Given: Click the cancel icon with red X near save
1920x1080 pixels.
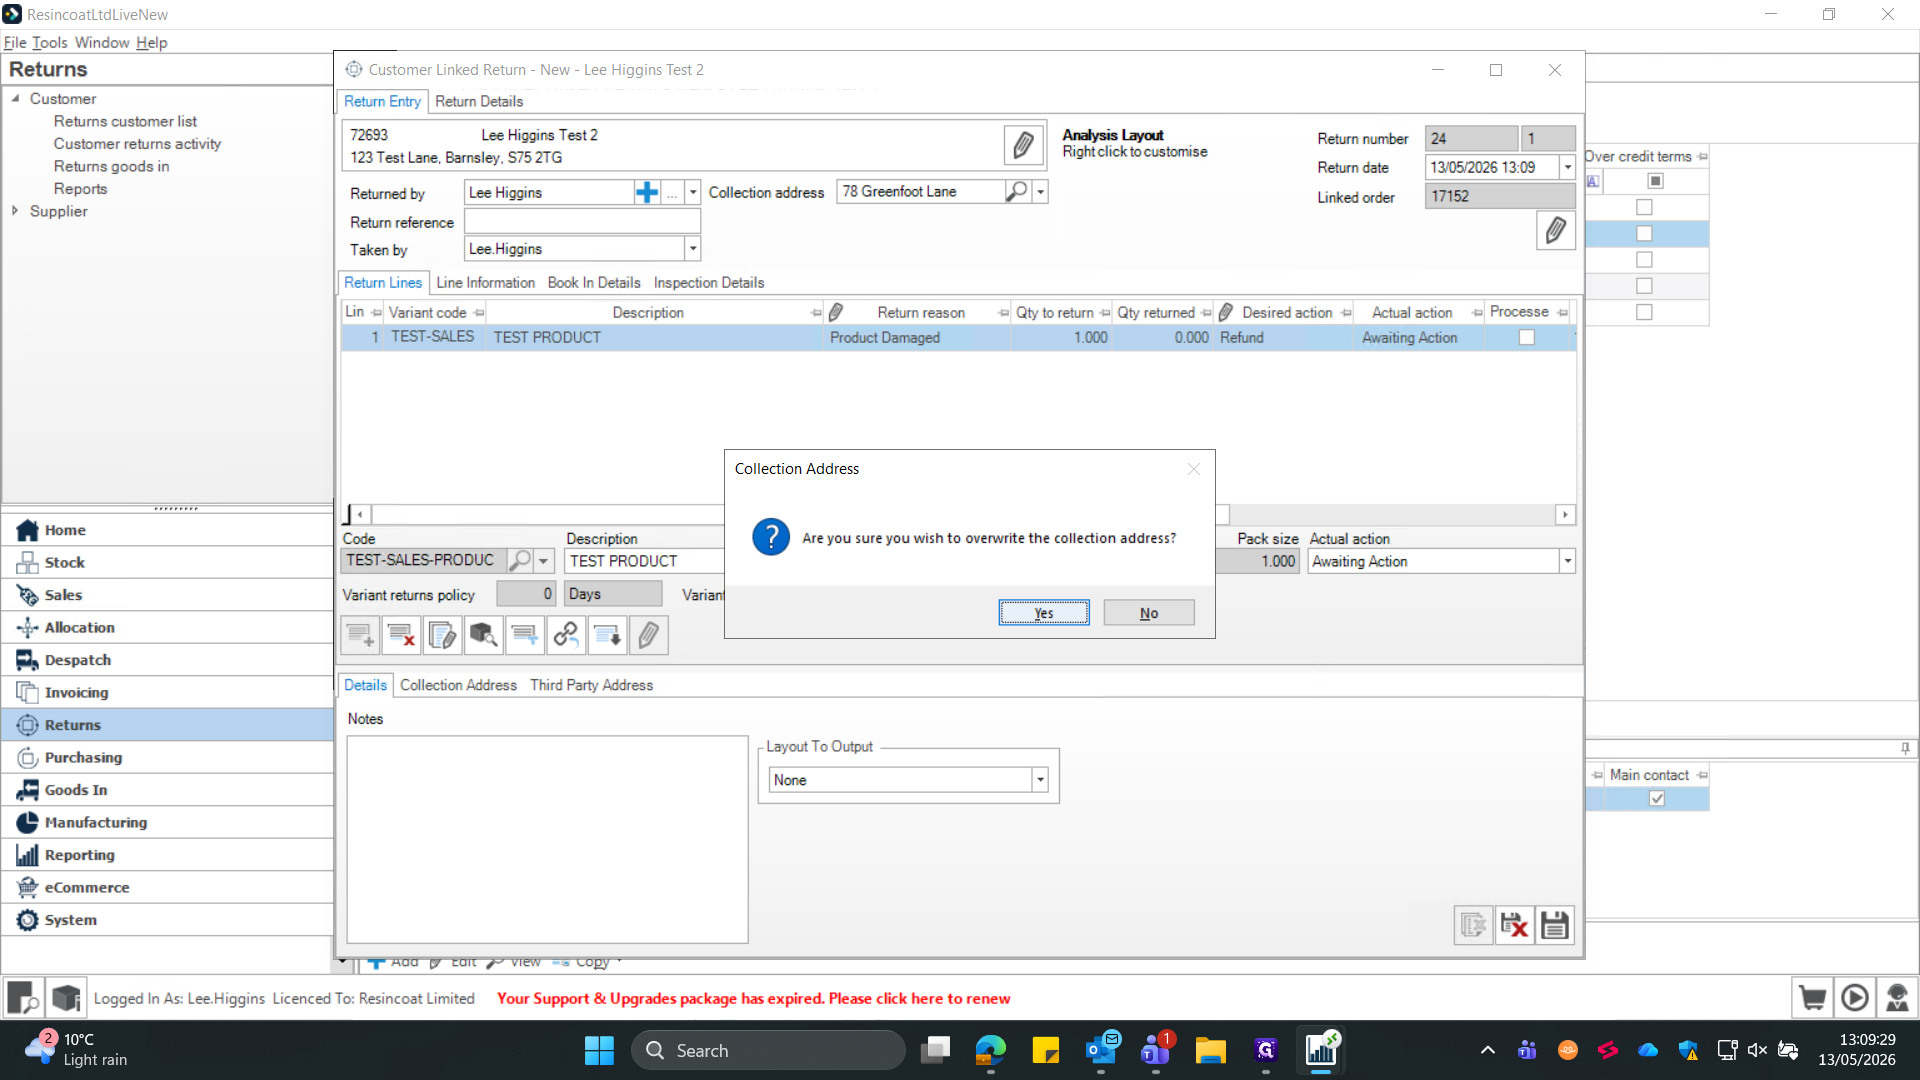Looking at the screenshot, I should 1514,925.
